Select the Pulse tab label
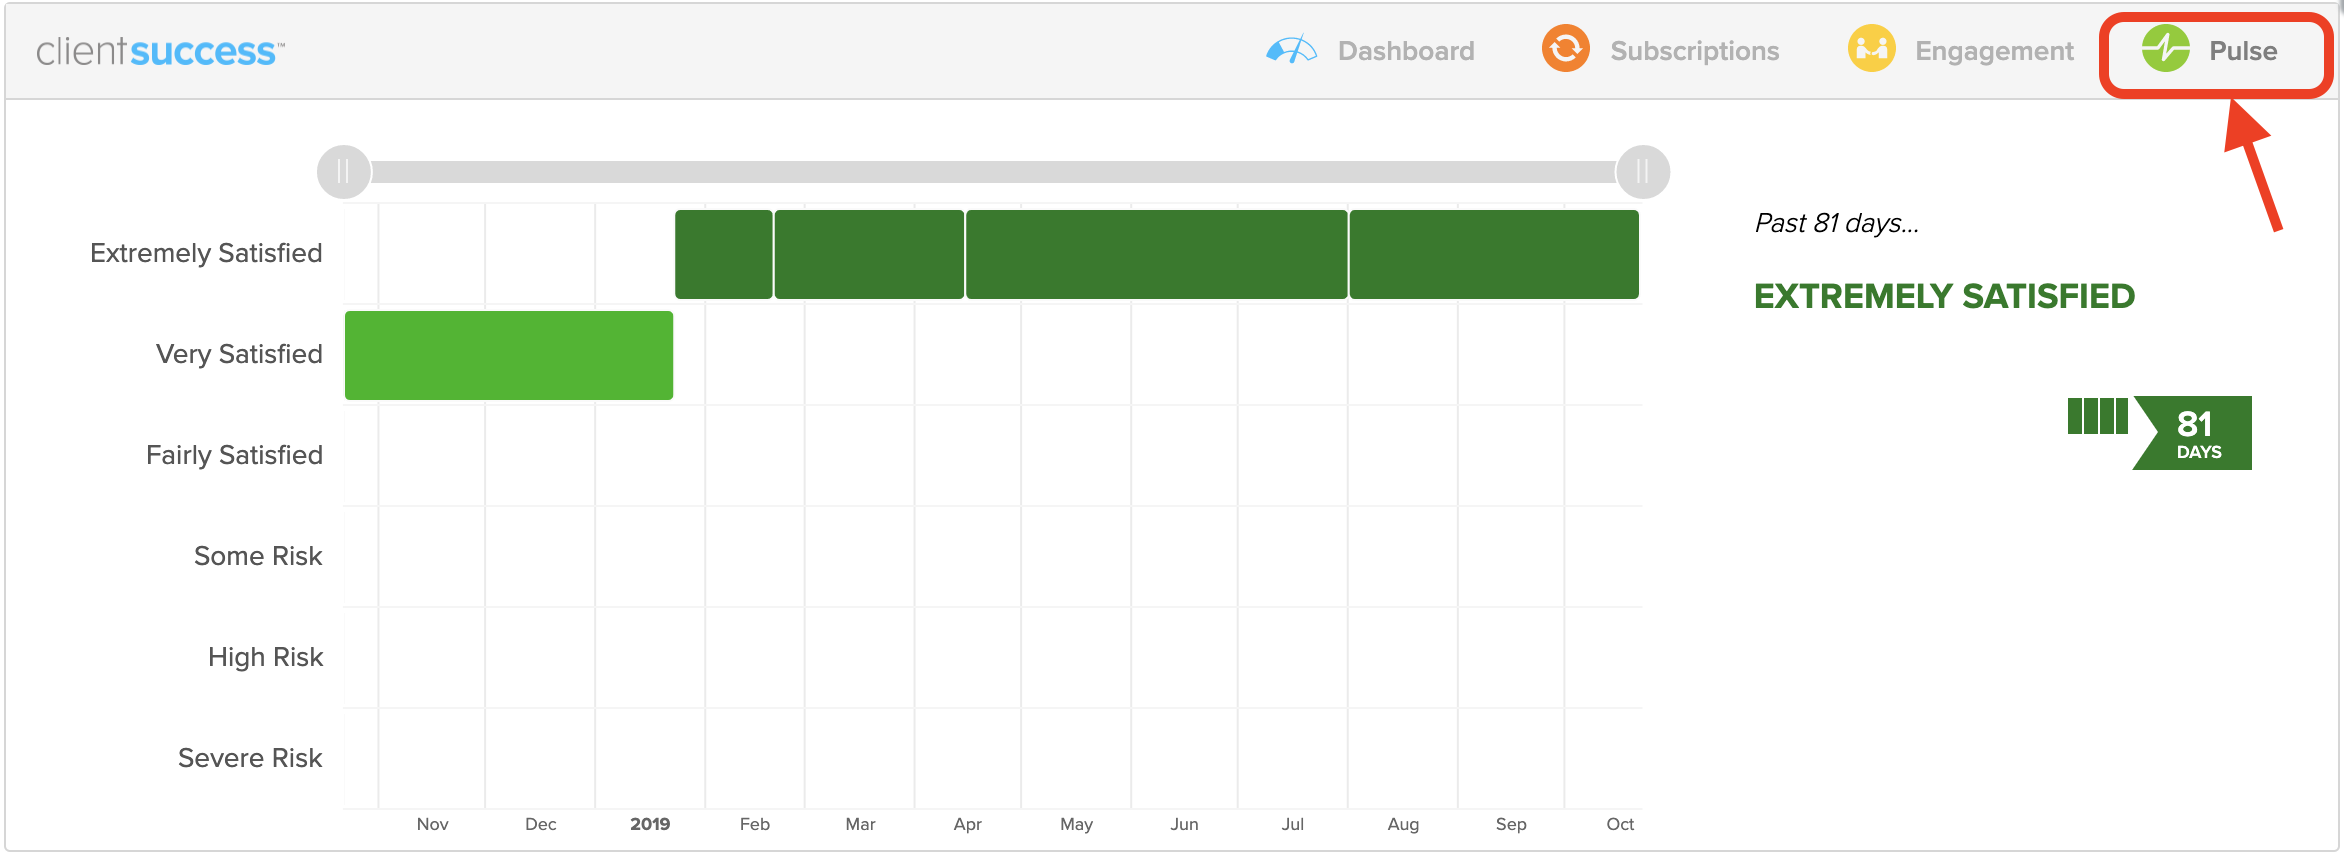2344x858 pixels. tap(2243, 51)
